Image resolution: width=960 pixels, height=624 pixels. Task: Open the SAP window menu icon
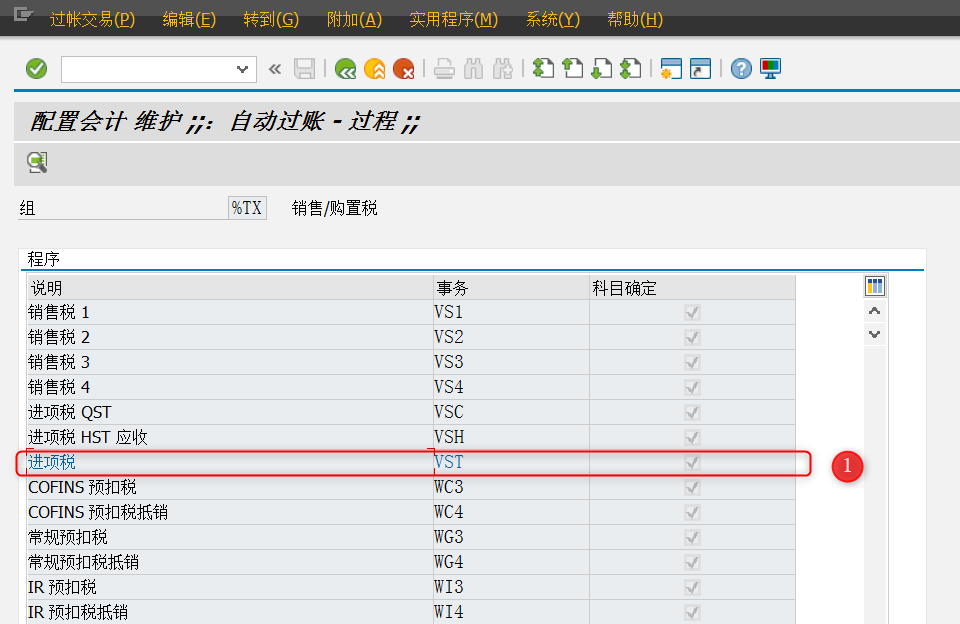tap(23, 13)
